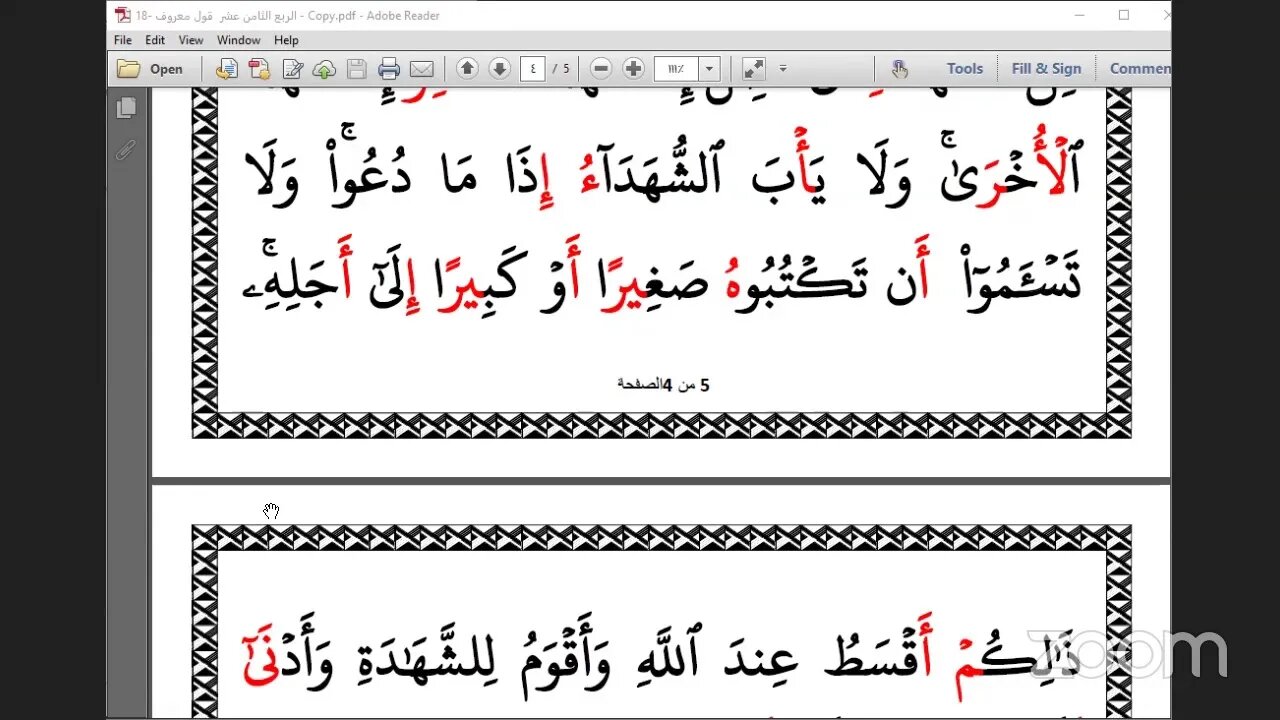Show page thumbnails panel icon
The image size is (1280, 720).
(126, 108)
